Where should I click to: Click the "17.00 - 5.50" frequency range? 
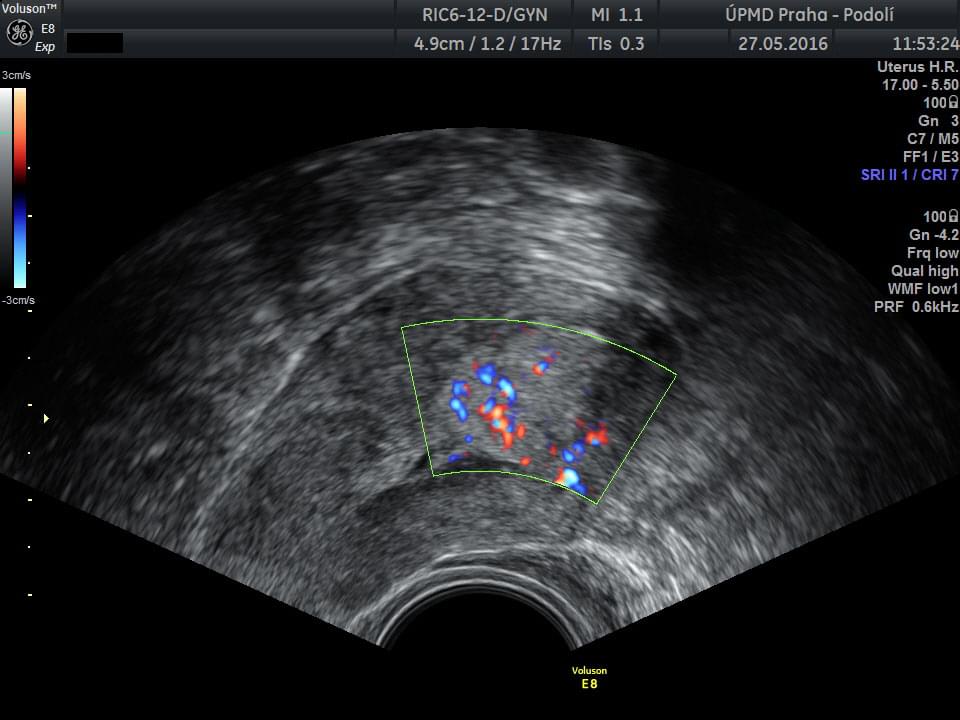(920, 84)
